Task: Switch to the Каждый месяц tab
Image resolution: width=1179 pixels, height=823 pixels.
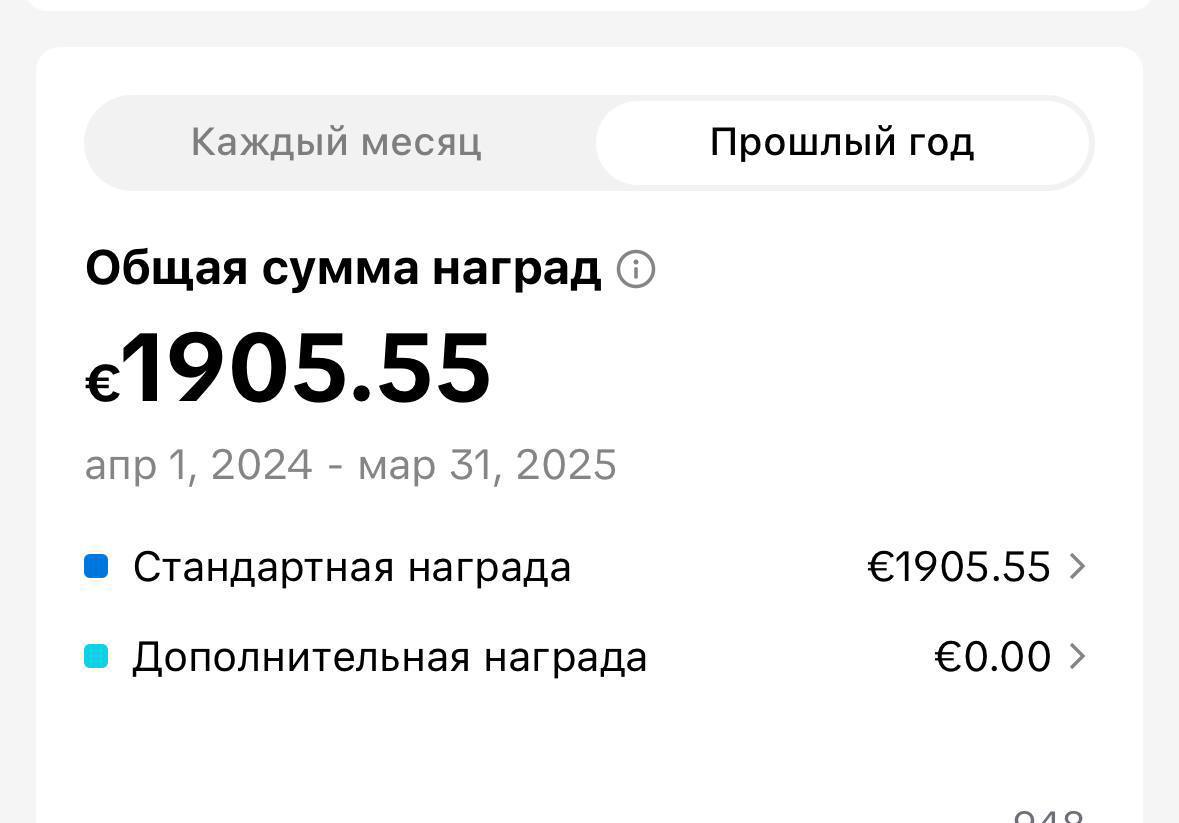Action: coord(336,142)
